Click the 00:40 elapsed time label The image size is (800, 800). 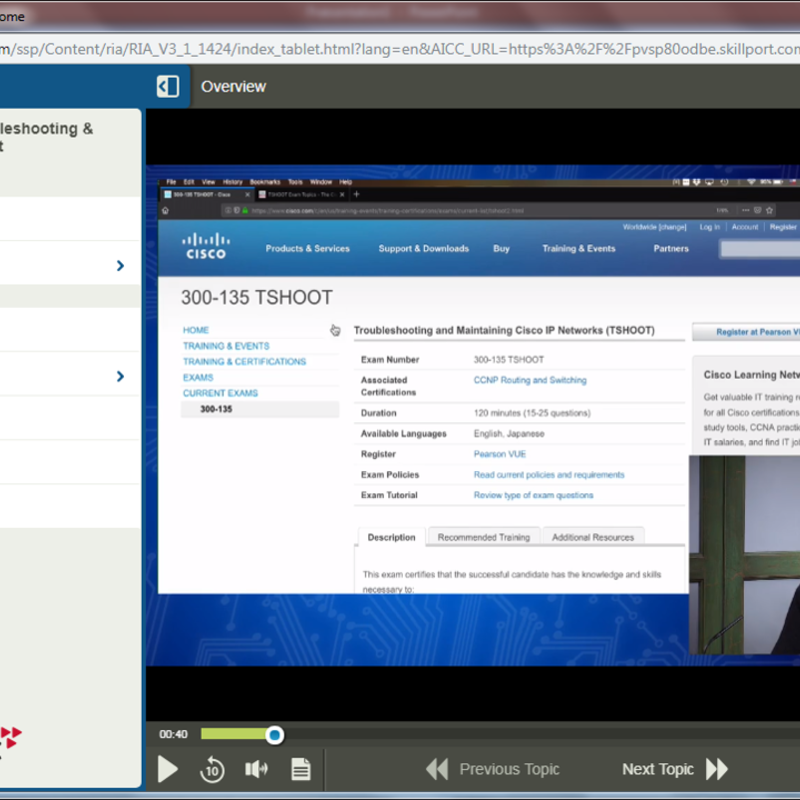173,734
